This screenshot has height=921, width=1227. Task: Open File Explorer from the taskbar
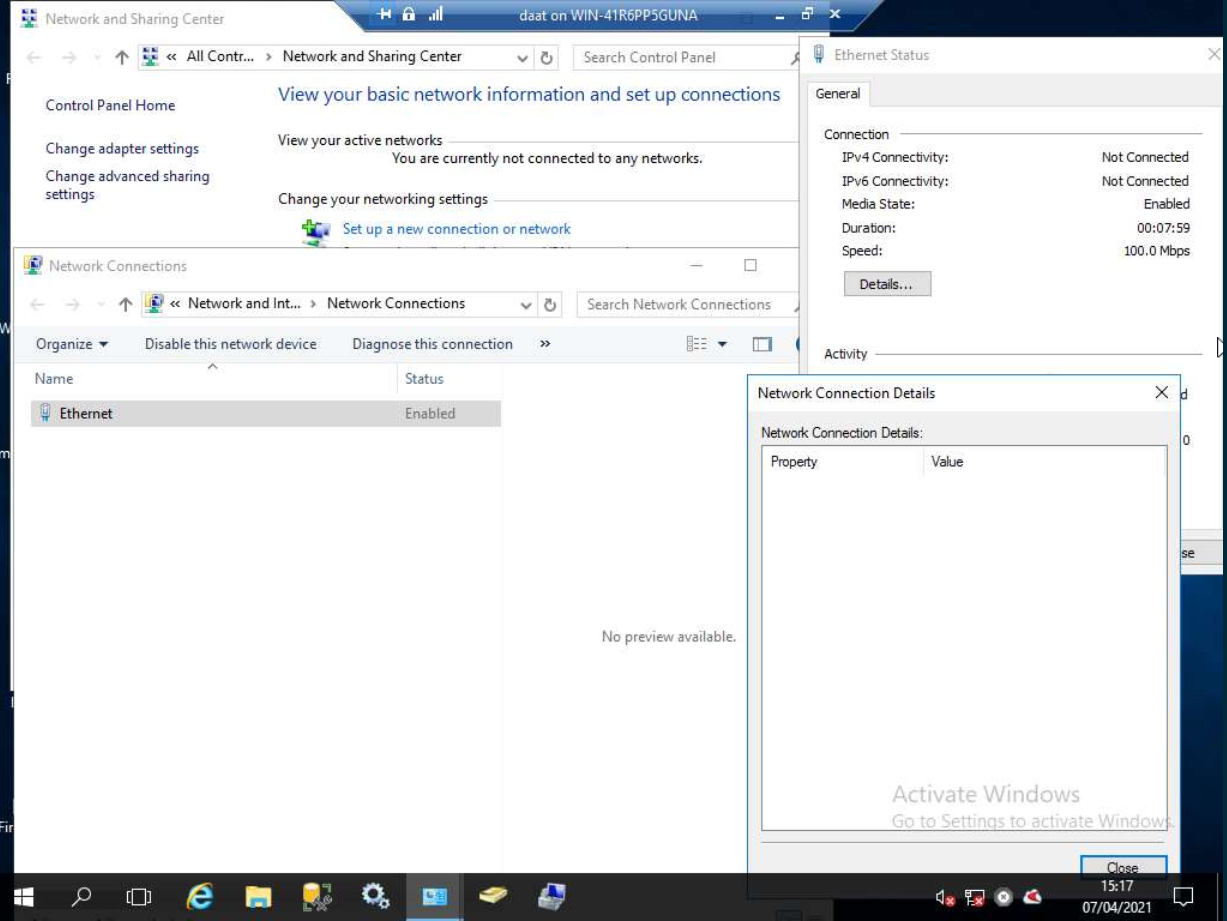(258, 897)
